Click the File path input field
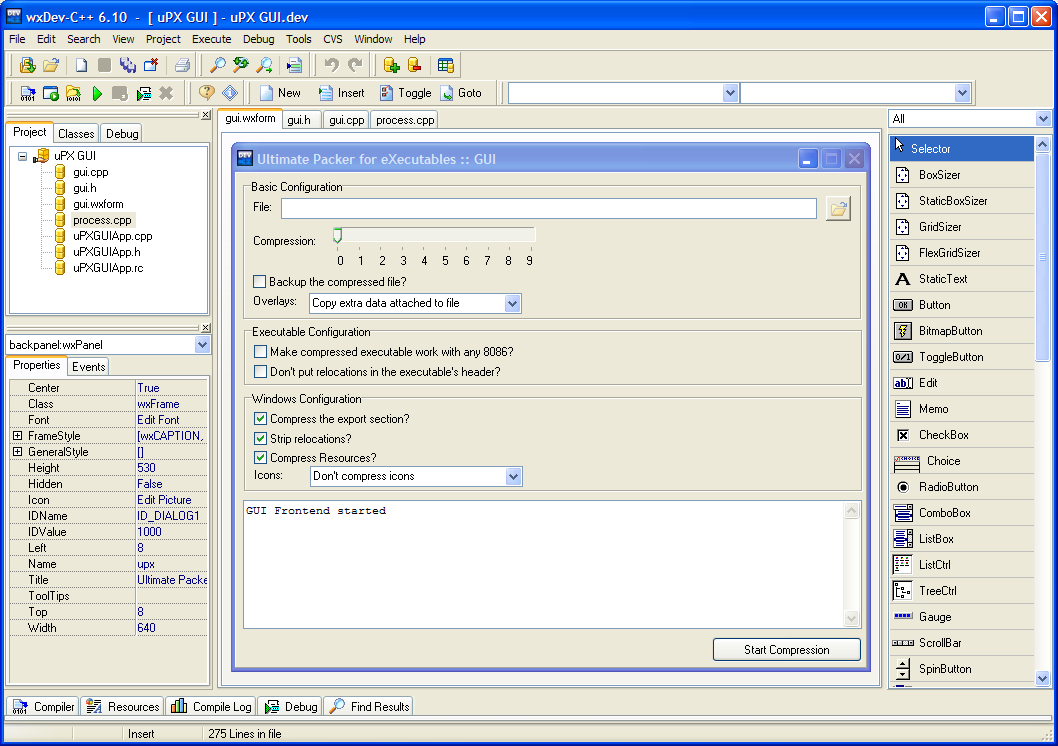Viewport: 1058px width, 746px height. pyautogui.click(x=549, y=208)
